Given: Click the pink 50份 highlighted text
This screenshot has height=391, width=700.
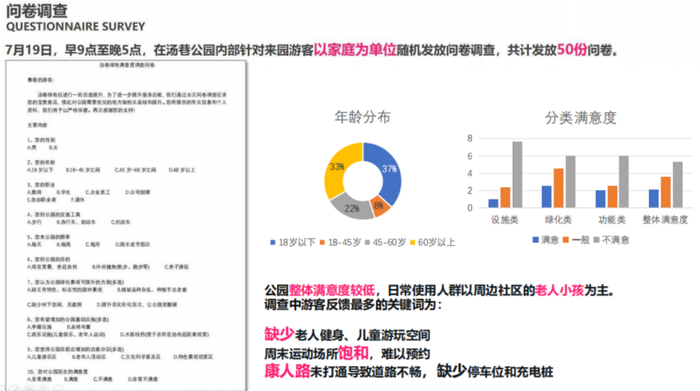Looking at the screenshot, I should [x=572, y=50].
